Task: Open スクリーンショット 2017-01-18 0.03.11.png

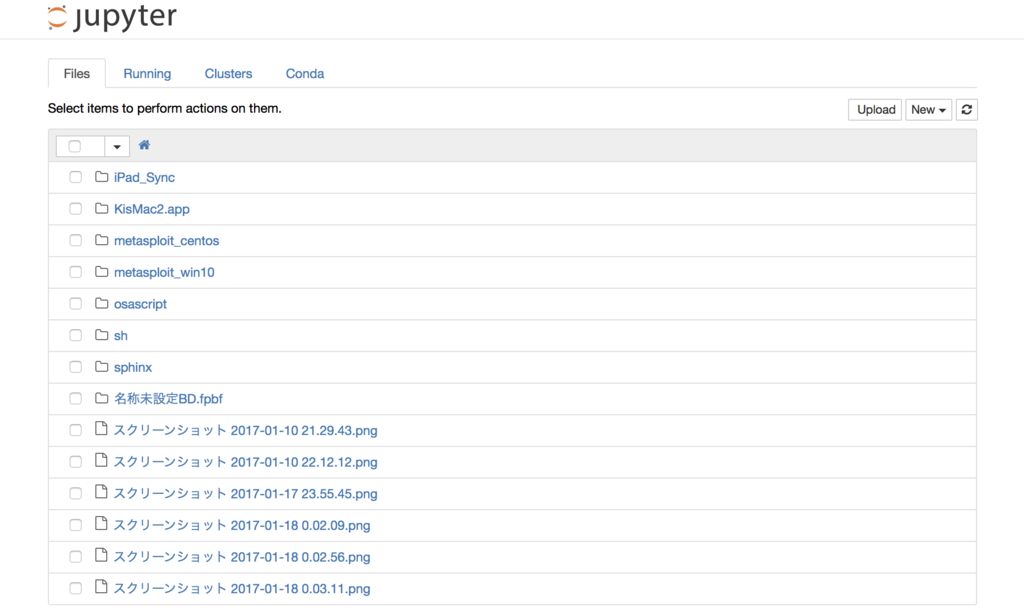Action: coord(242,589)
